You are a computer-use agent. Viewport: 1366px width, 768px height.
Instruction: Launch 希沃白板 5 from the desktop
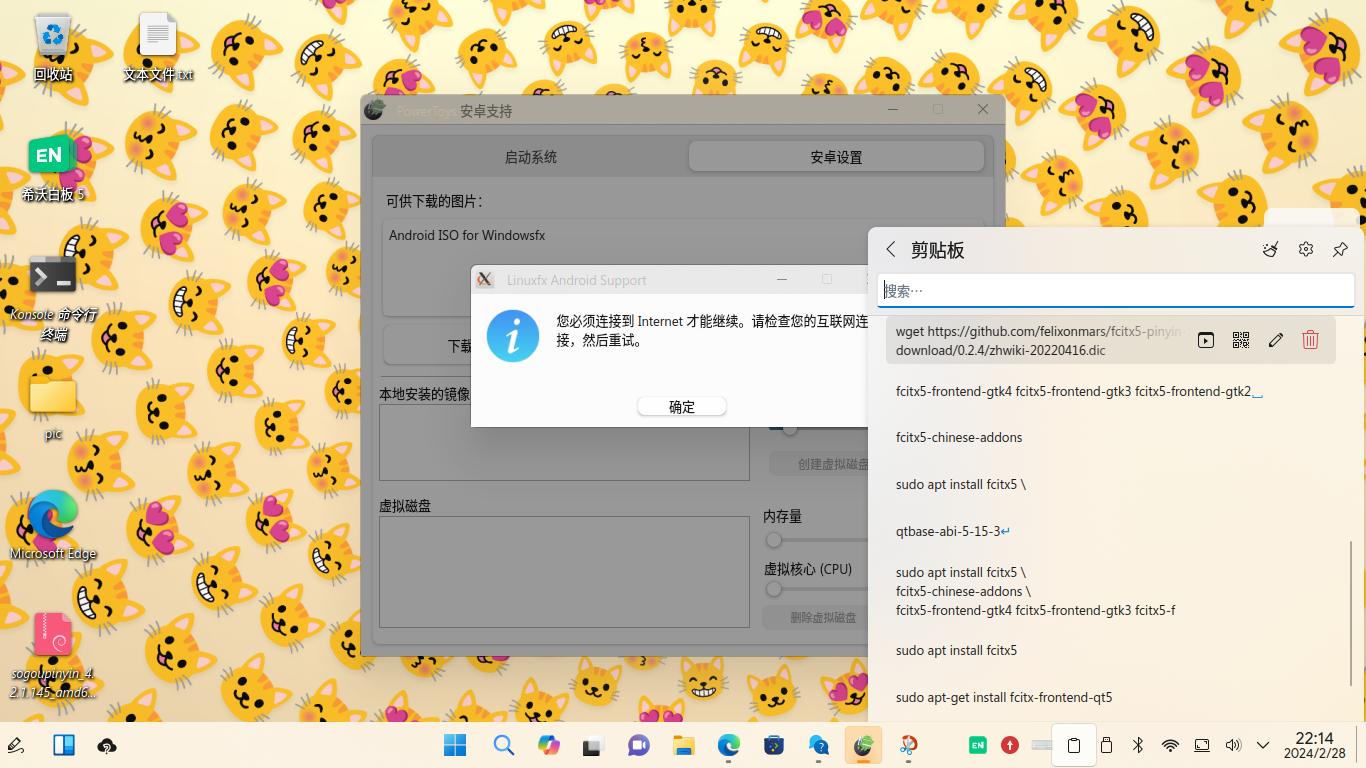(x=53, y=168)
